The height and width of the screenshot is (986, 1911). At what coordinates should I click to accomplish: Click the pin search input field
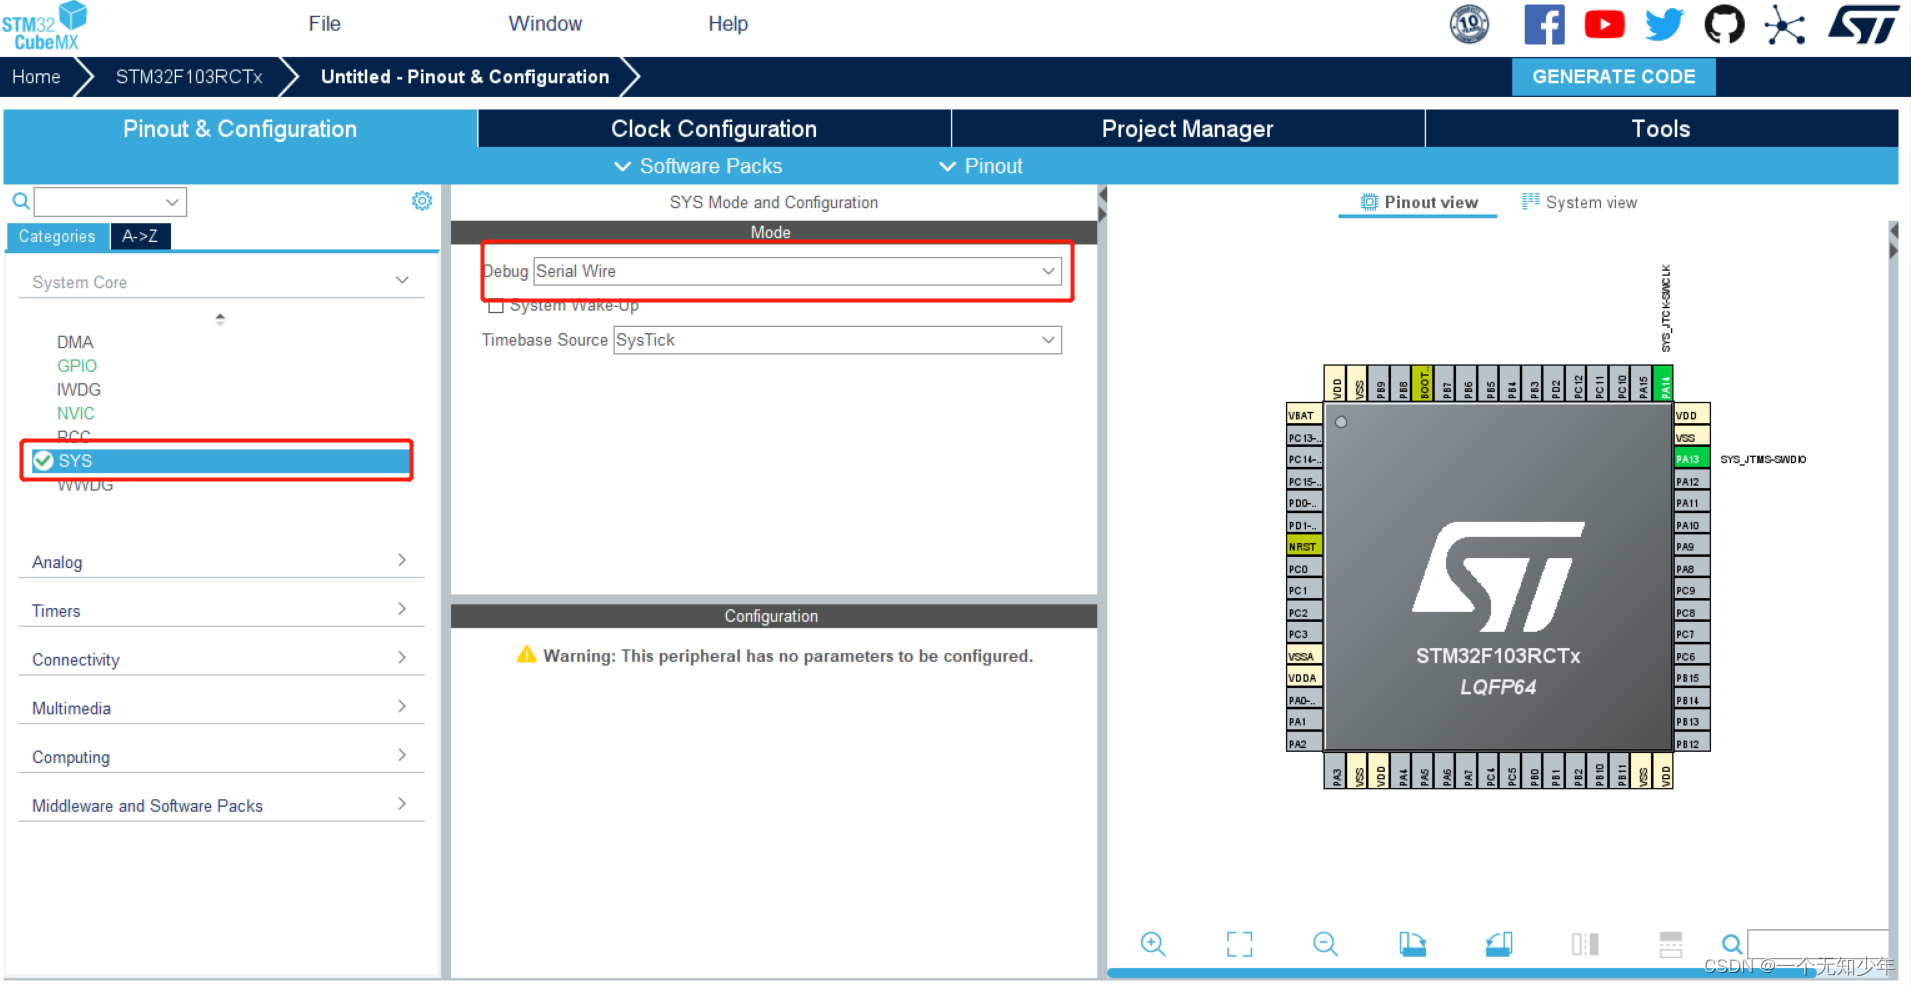point(1817,943)
